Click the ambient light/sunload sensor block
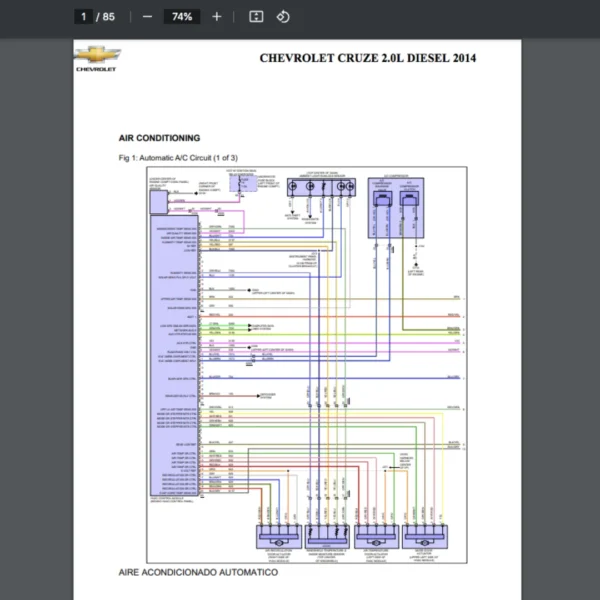The height and width of the screenshot is (600, 600). pos(318,188)
